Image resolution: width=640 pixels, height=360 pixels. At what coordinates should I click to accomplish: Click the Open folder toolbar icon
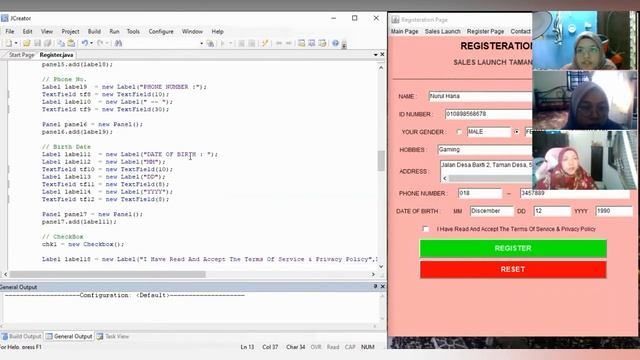pos(27,43)
